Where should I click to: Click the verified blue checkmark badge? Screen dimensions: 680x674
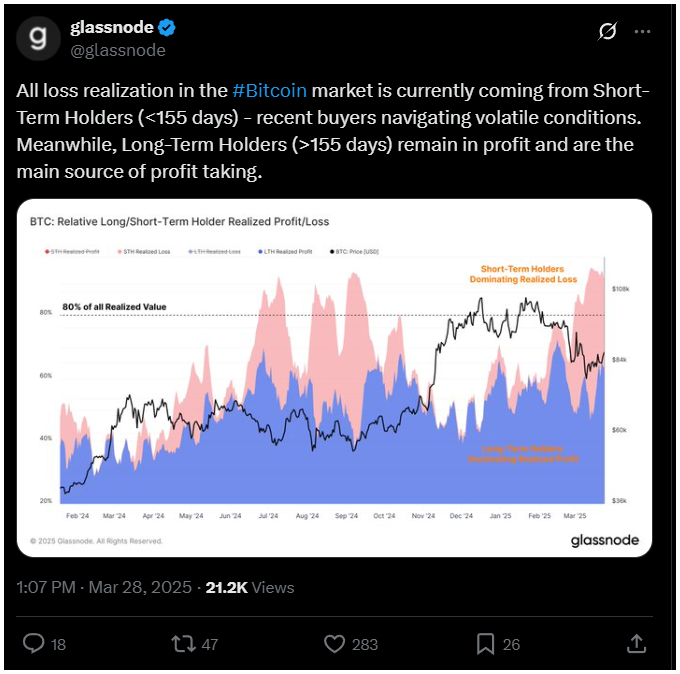167,28
